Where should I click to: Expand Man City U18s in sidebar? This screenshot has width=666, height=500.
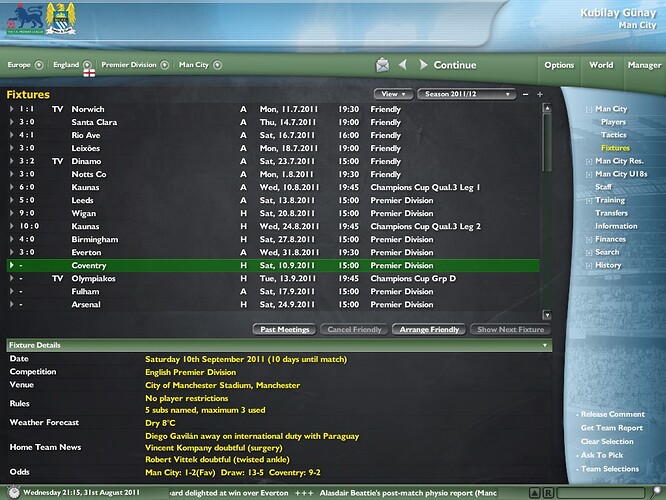589,175
